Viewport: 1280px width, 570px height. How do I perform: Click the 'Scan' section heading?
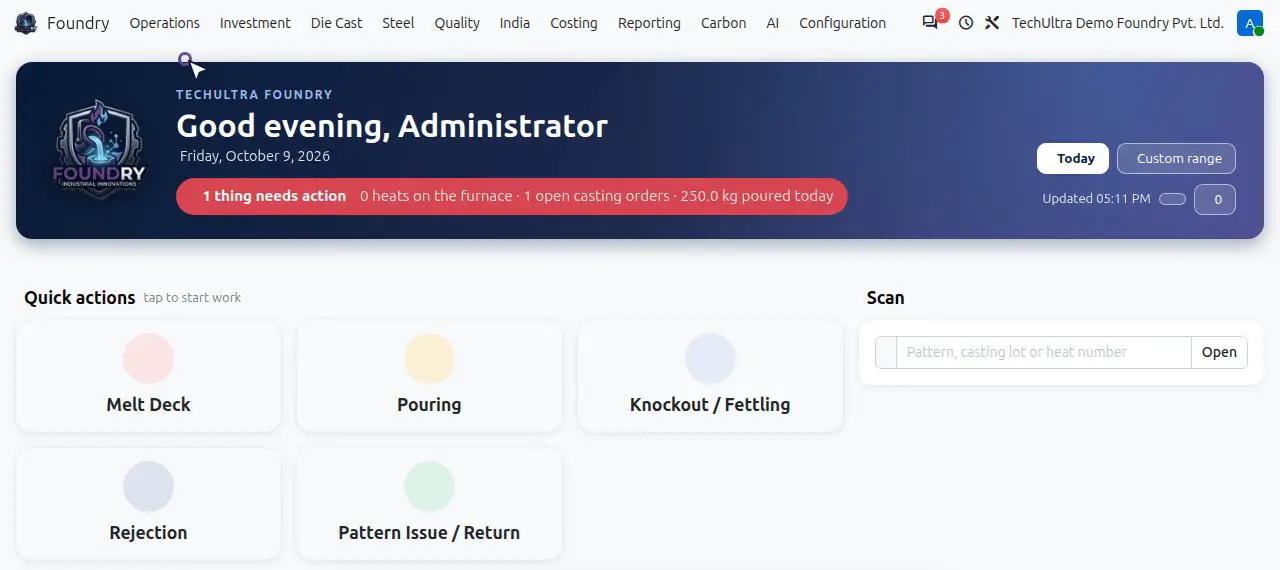(x=885, y=297)
